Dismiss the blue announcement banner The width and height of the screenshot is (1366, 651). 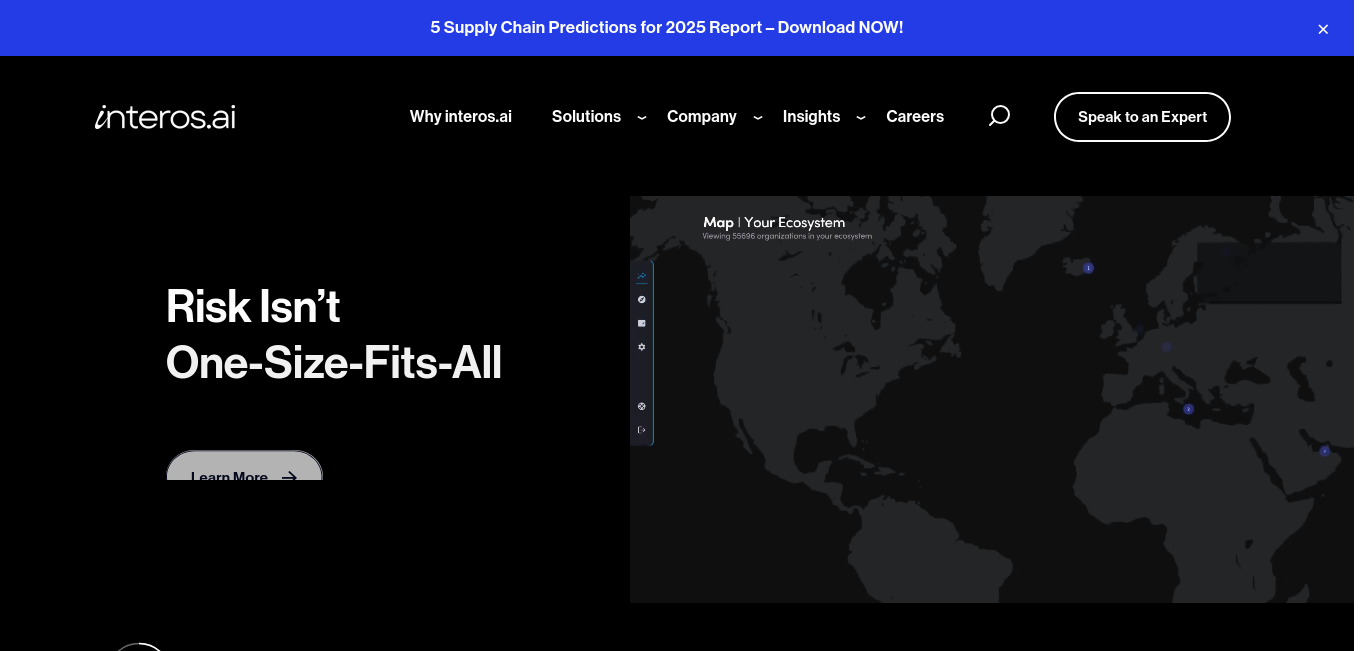(x=1323, y=29)
